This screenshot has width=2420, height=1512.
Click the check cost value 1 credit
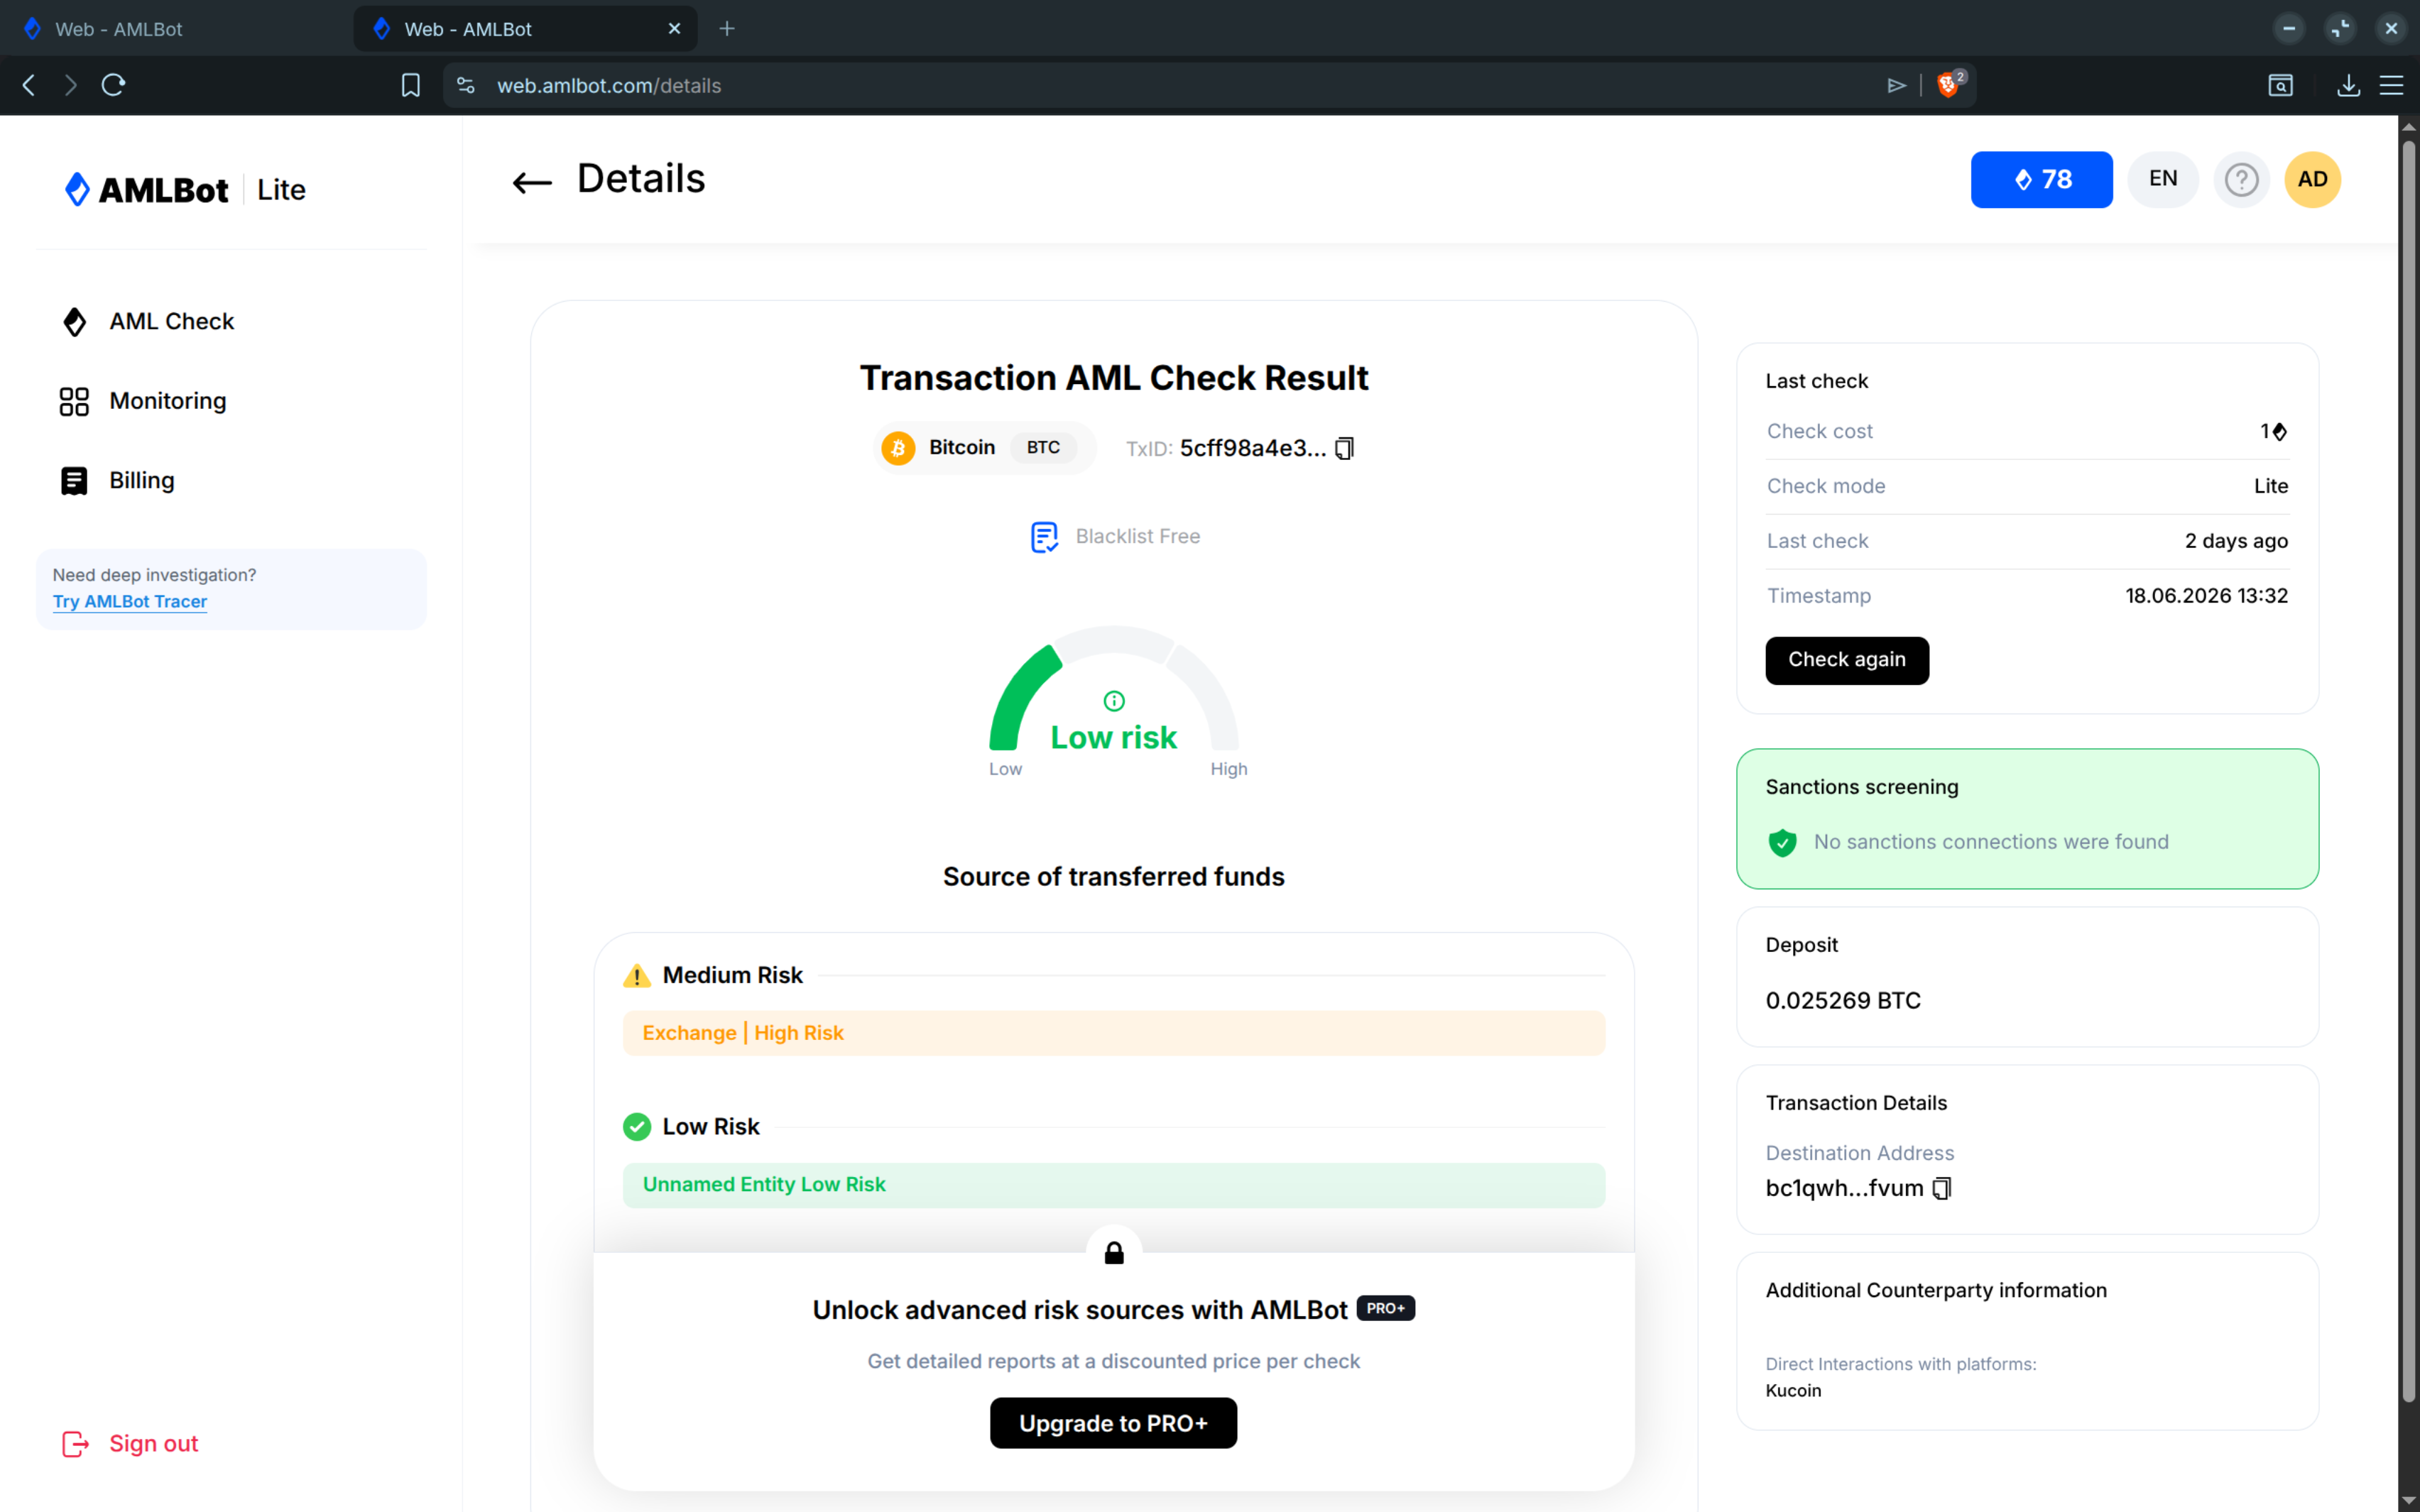pos(2273,431)
